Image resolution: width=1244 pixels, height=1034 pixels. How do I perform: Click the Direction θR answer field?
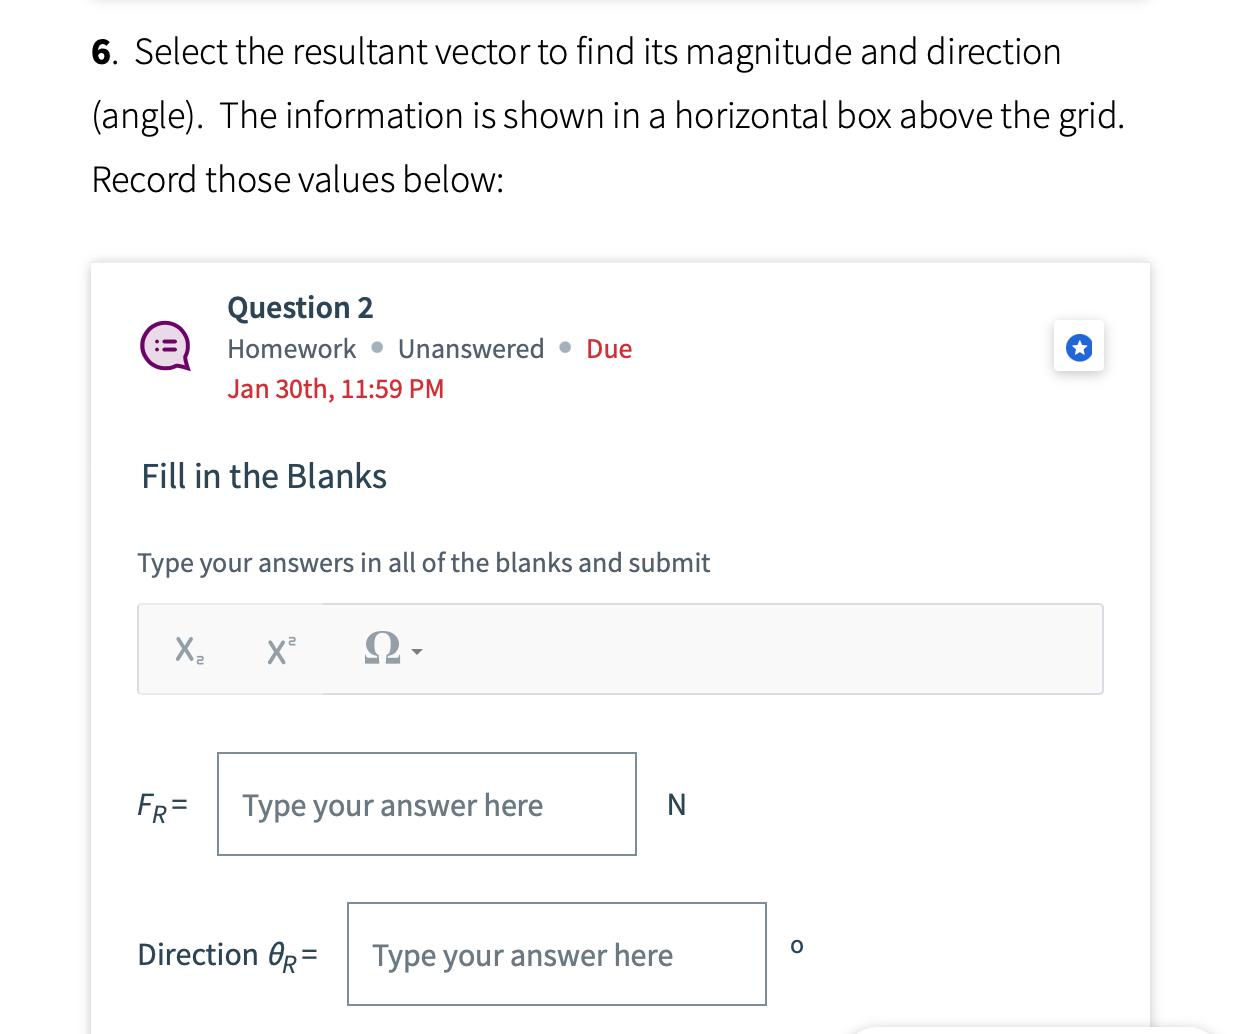click(x=556, y=954)
